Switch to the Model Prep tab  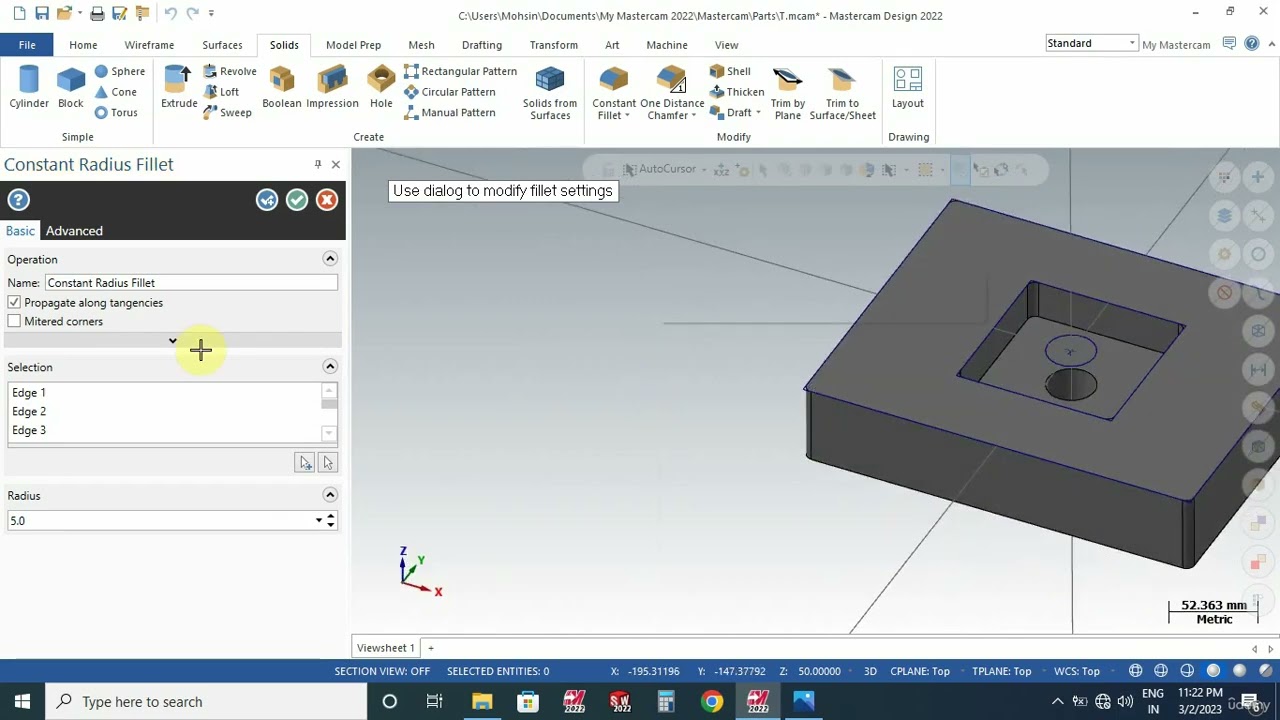[353, 45]
